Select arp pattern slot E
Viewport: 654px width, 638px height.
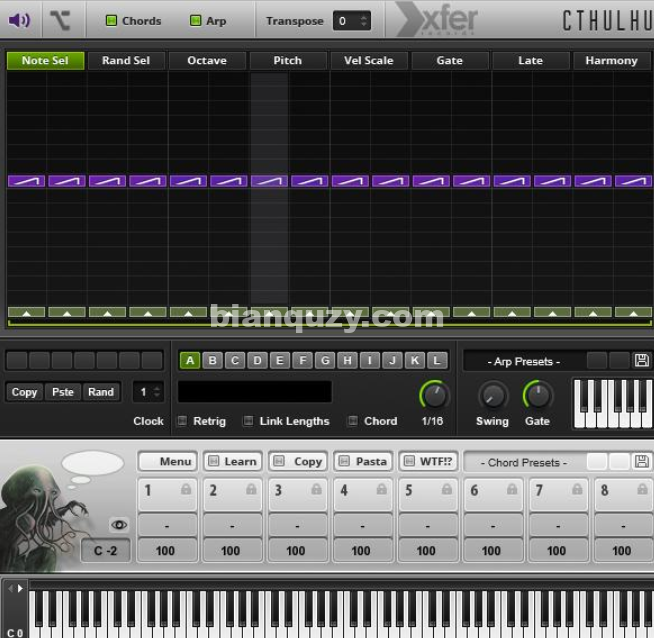280,360
